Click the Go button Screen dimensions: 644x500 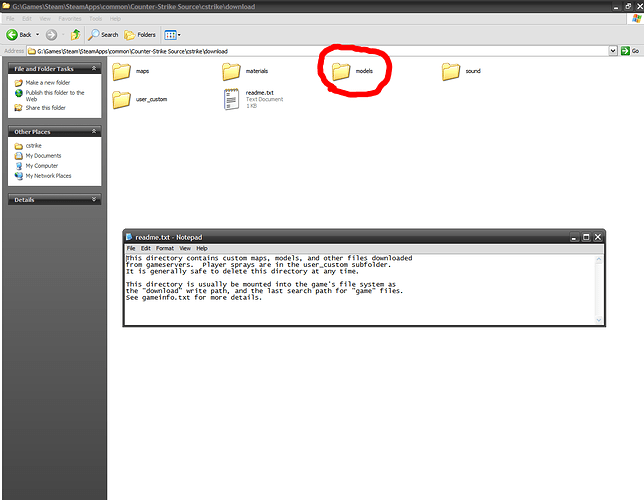(630, 51)
